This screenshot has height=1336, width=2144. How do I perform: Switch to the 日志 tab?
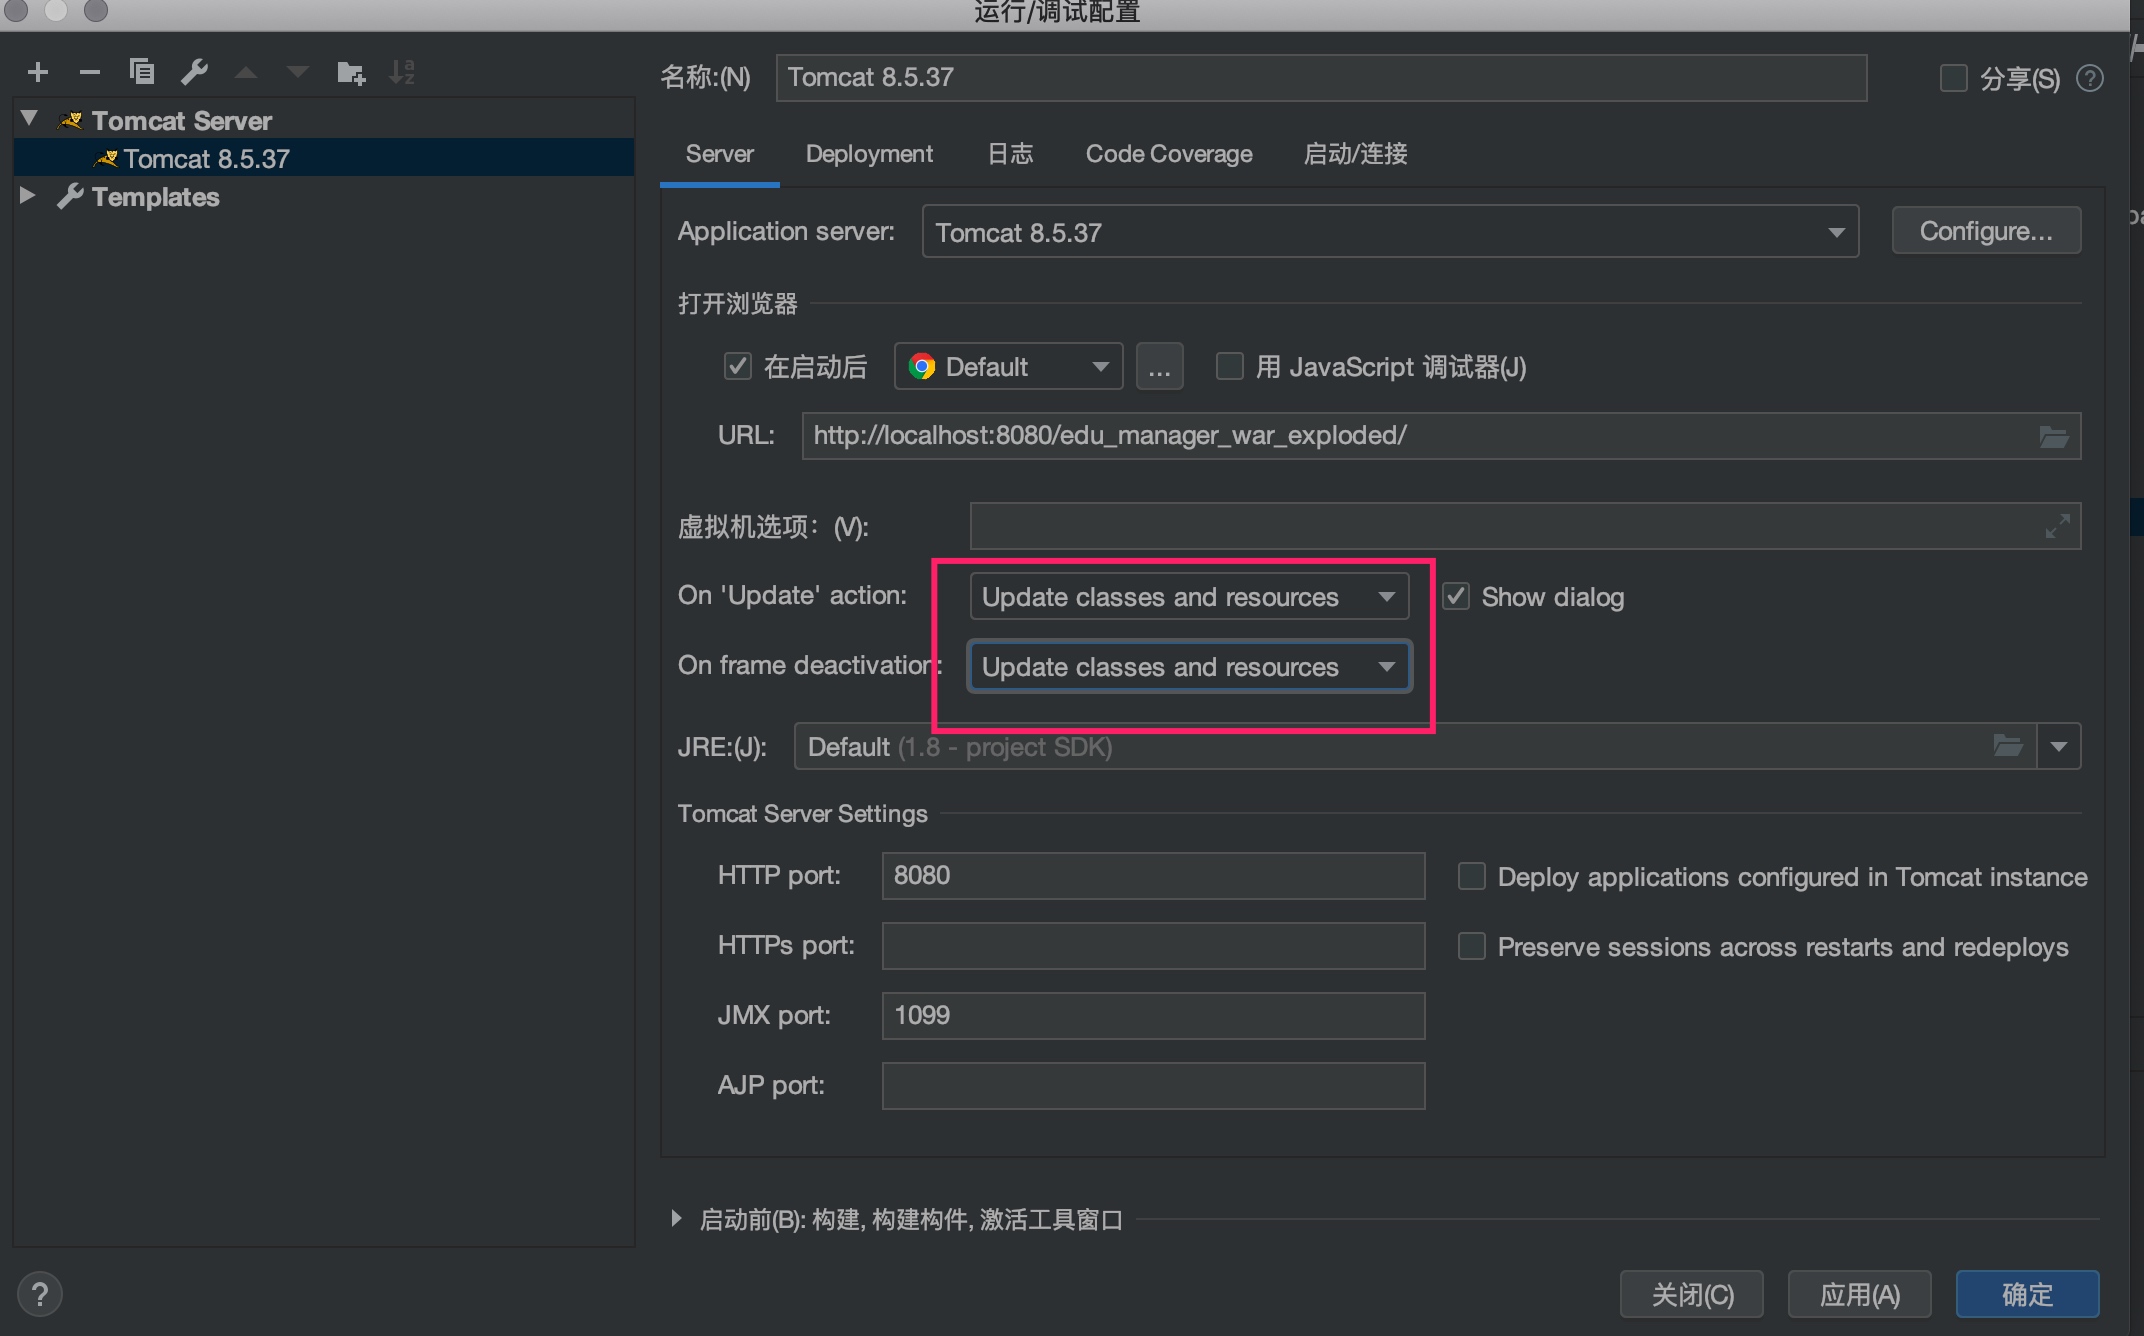point(1010,154)
